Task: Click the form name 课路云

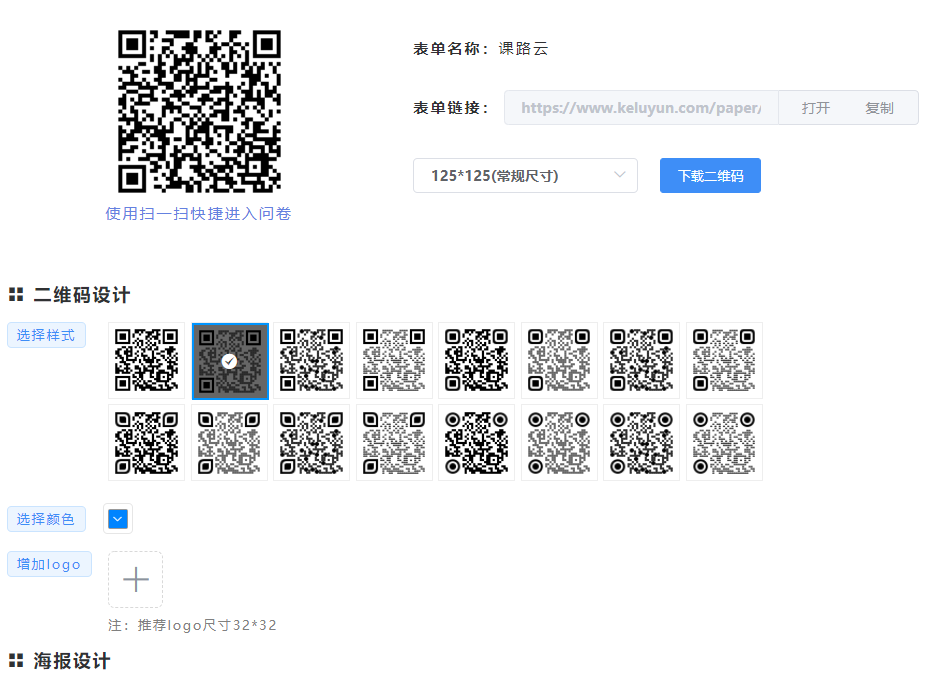Action: (523, 49)
